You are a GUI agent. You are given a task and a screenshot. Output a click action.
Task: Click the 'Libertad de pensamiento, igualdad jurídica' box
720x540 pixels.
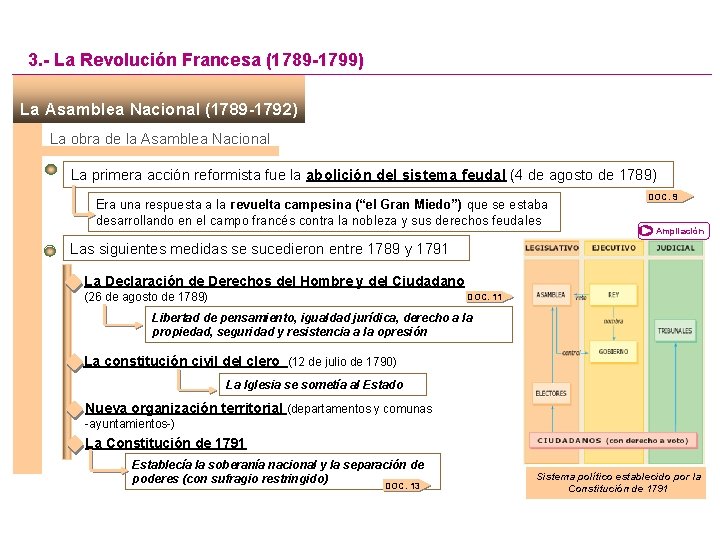coord(329,325)
